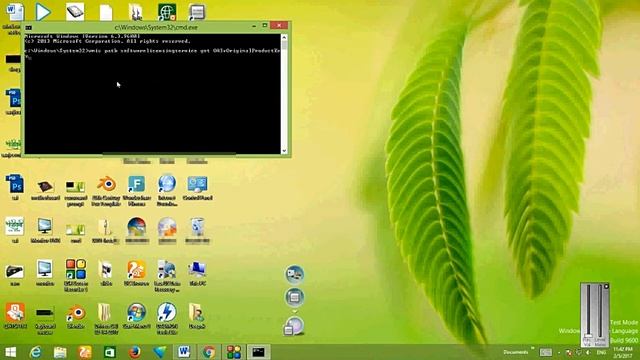The image size is (640, 360).
Task: Open the Start menu on the taskbar
Action: point(11,352)
